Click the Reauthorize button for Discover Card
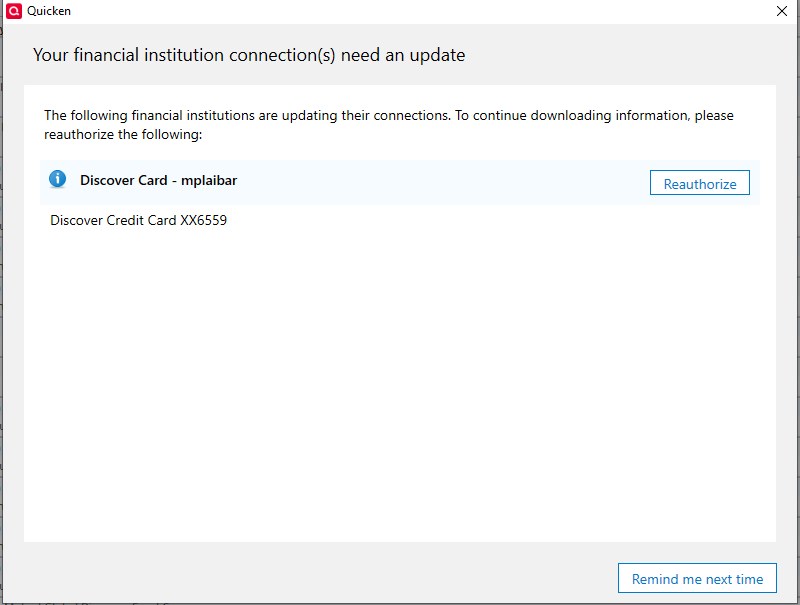This screenshot has height=605, width=800. point(699,183)
